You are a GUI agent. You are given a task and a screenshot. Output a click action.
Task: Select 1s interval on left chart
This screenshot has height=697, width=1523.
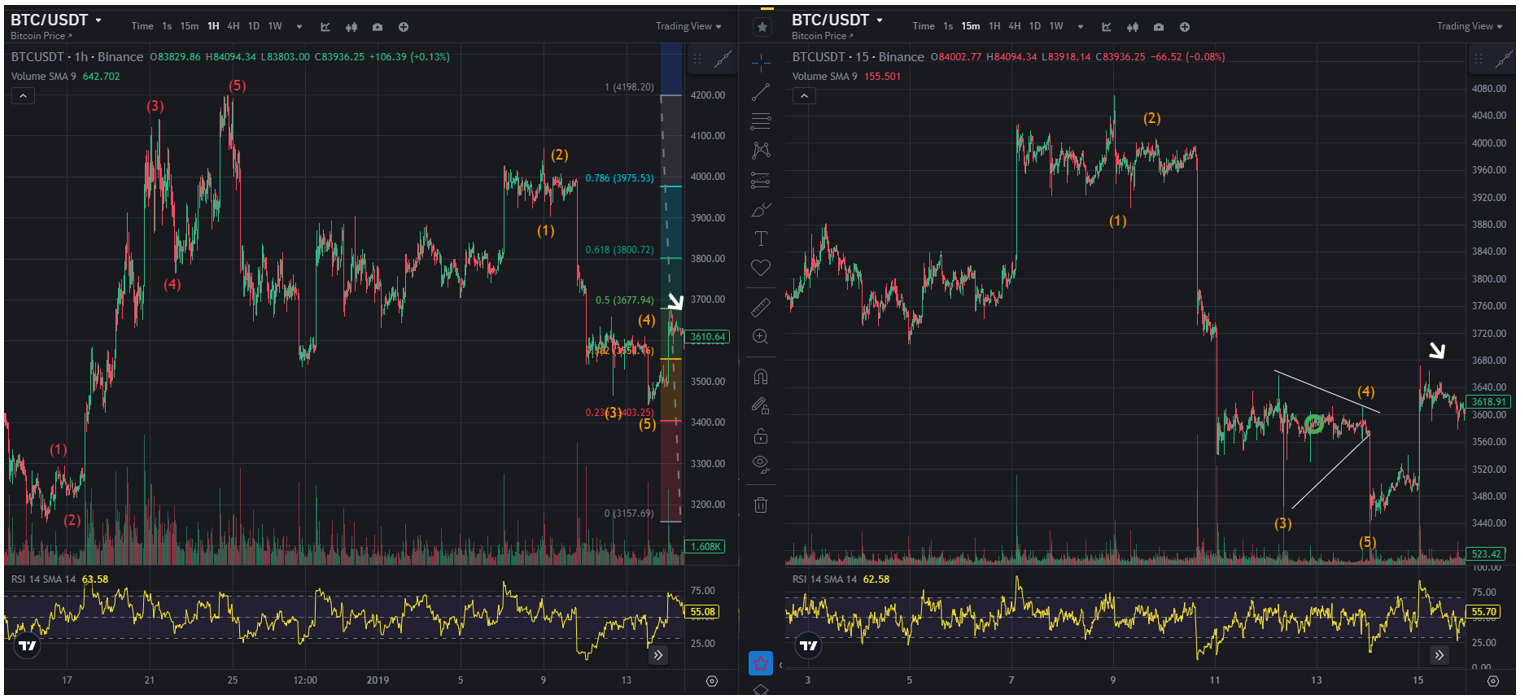coord(166,26)
